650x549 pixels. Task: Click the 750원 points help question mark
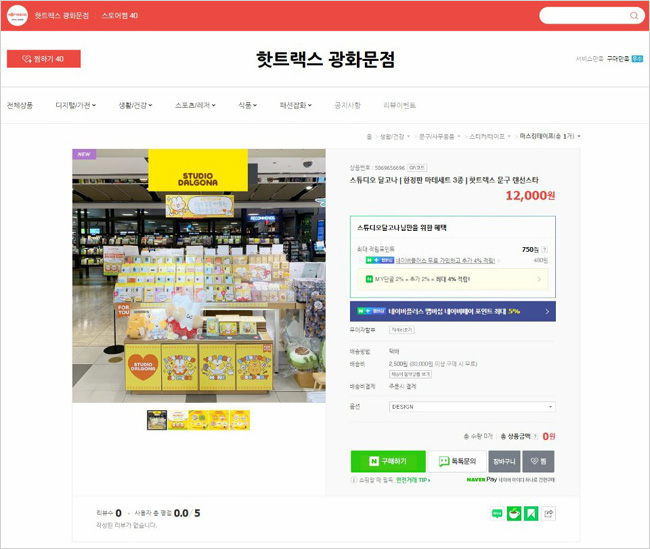[x=545, y=250]
